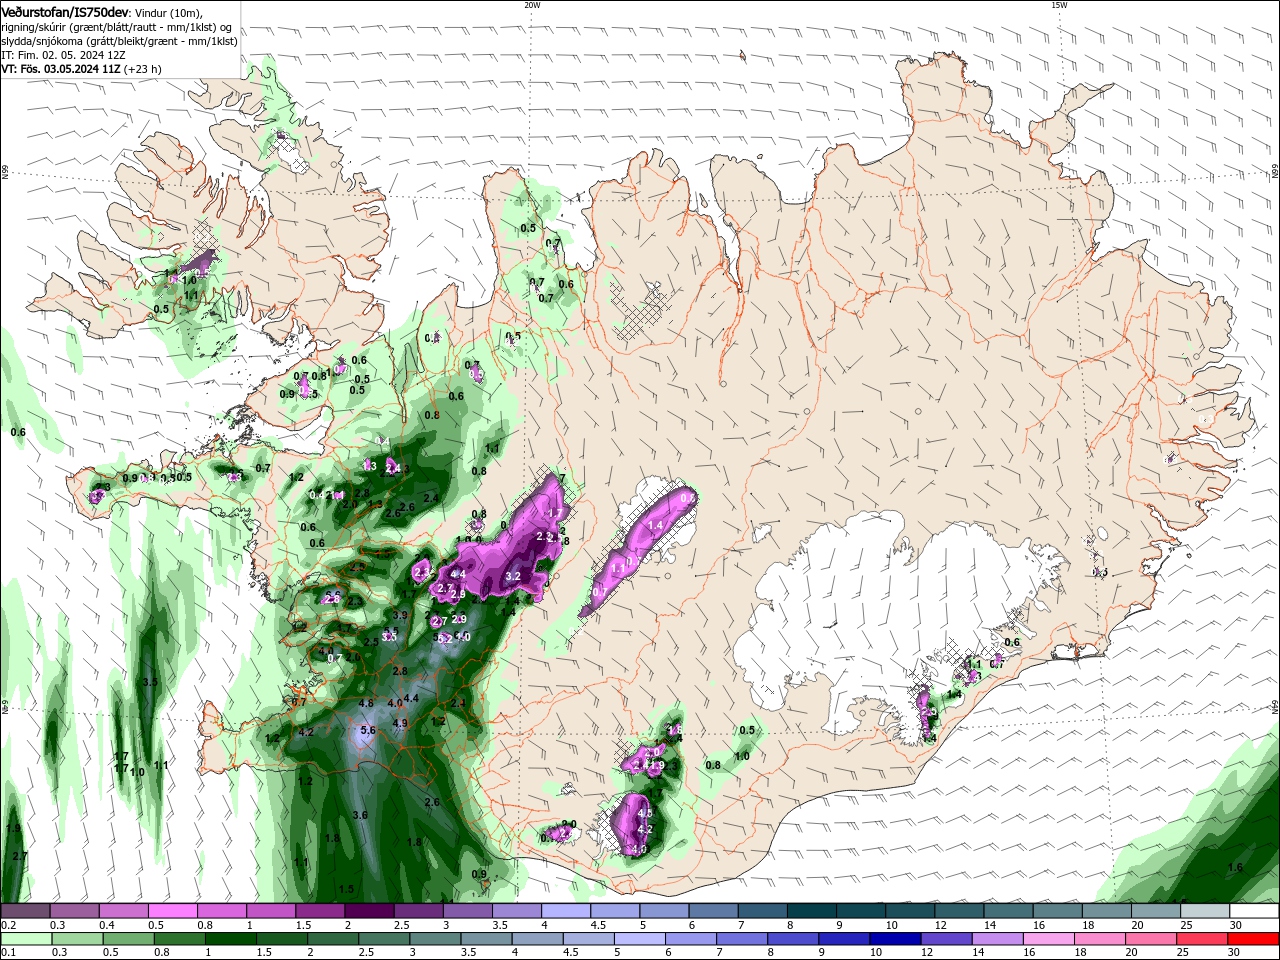This screenshot has height=960, width=1280.
Task: Click the darkest purple snow legend swatch
Action: 368,911
